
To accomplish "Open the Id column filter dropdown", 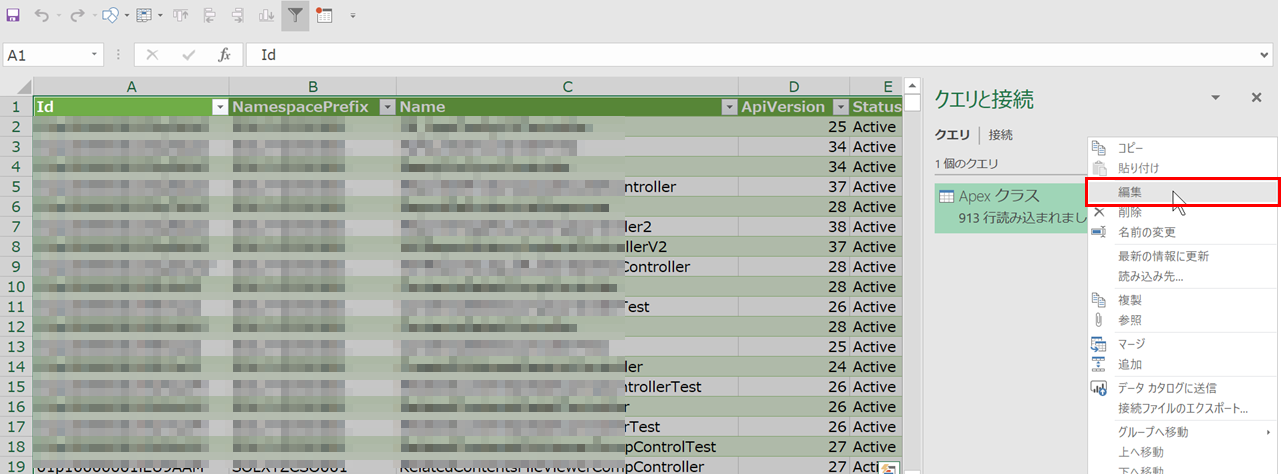I will point(220,107).
